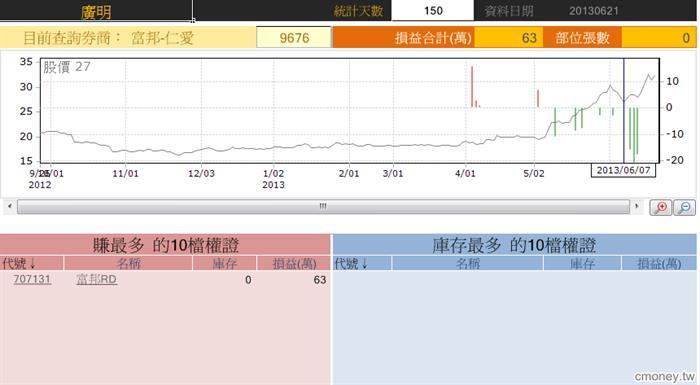This screenshot has width=700, height=385.
Task: Sort by 代號 in the blue table
Action: click(351, 264)
